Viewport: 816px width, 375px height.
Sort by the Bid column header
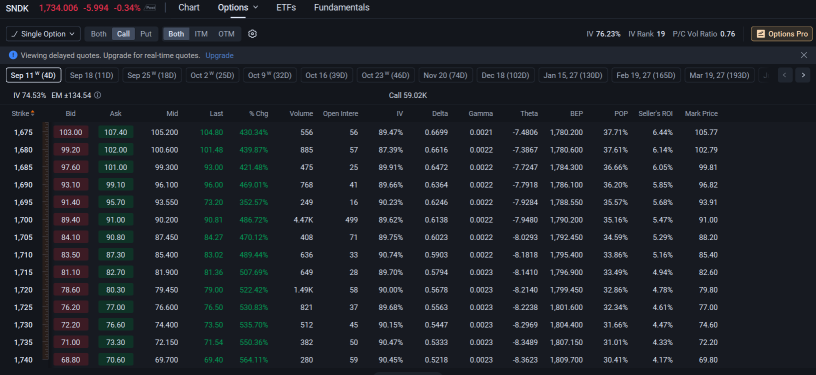[71, 113]
